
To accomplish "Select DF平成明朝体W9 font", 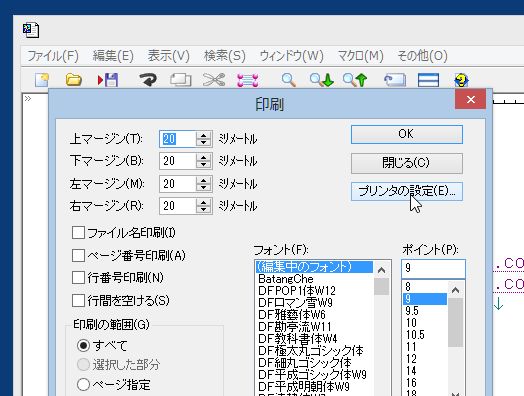I will pos(314,387).
